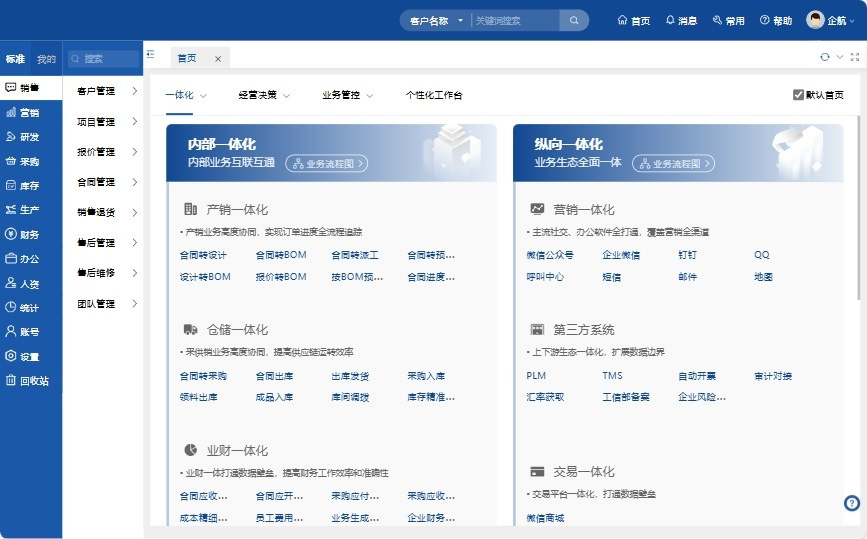Open the 账号 account module
The width and height of the screenshot is (867, 539).
click(x=23, y=332)
